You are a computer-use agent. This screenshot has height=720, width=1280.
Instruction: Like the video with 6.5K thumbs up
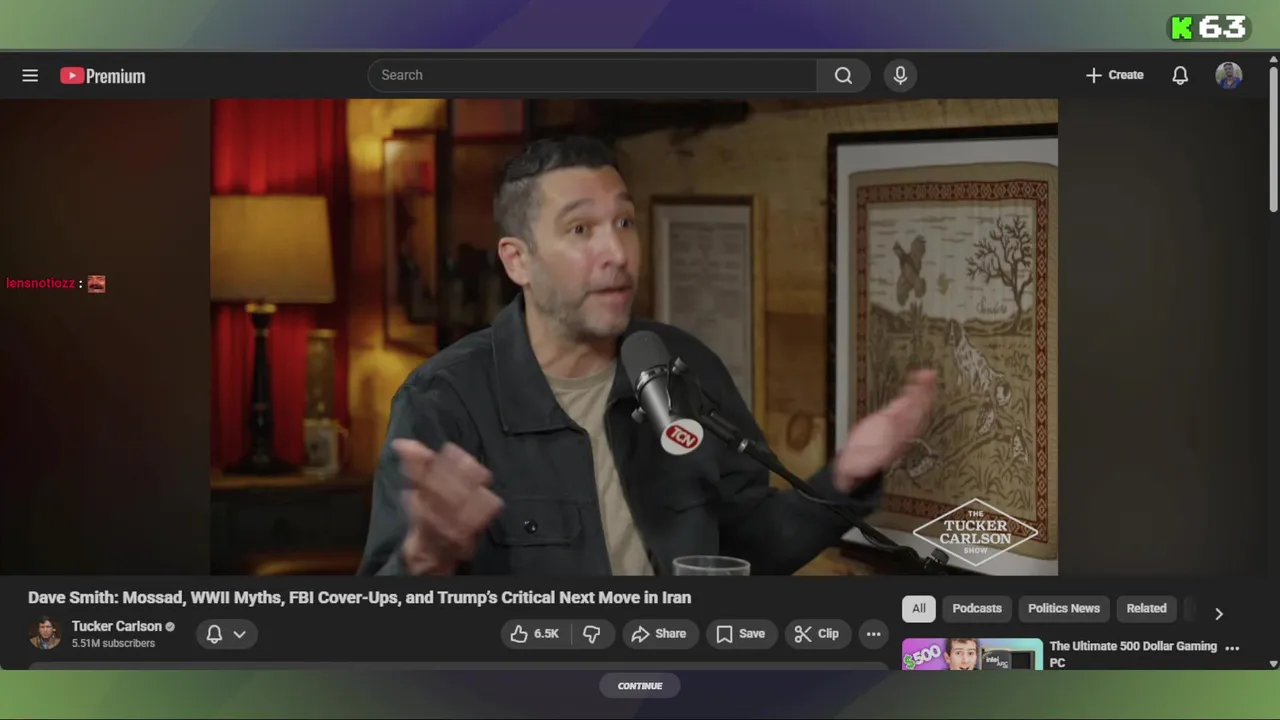tap(535, 634)
